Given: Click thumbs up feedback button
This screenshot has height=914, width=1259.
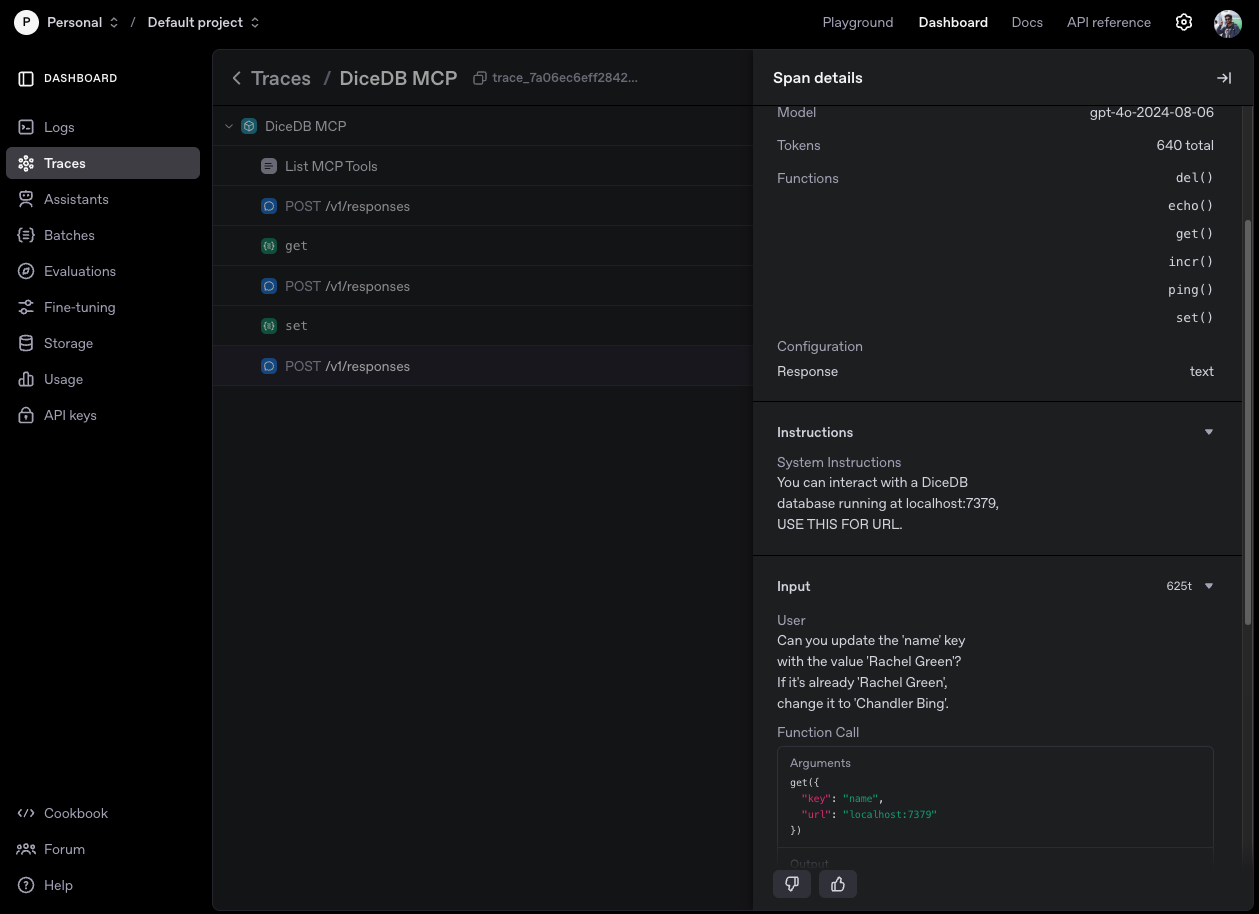Looking at the screenshot, I should 838,884.
